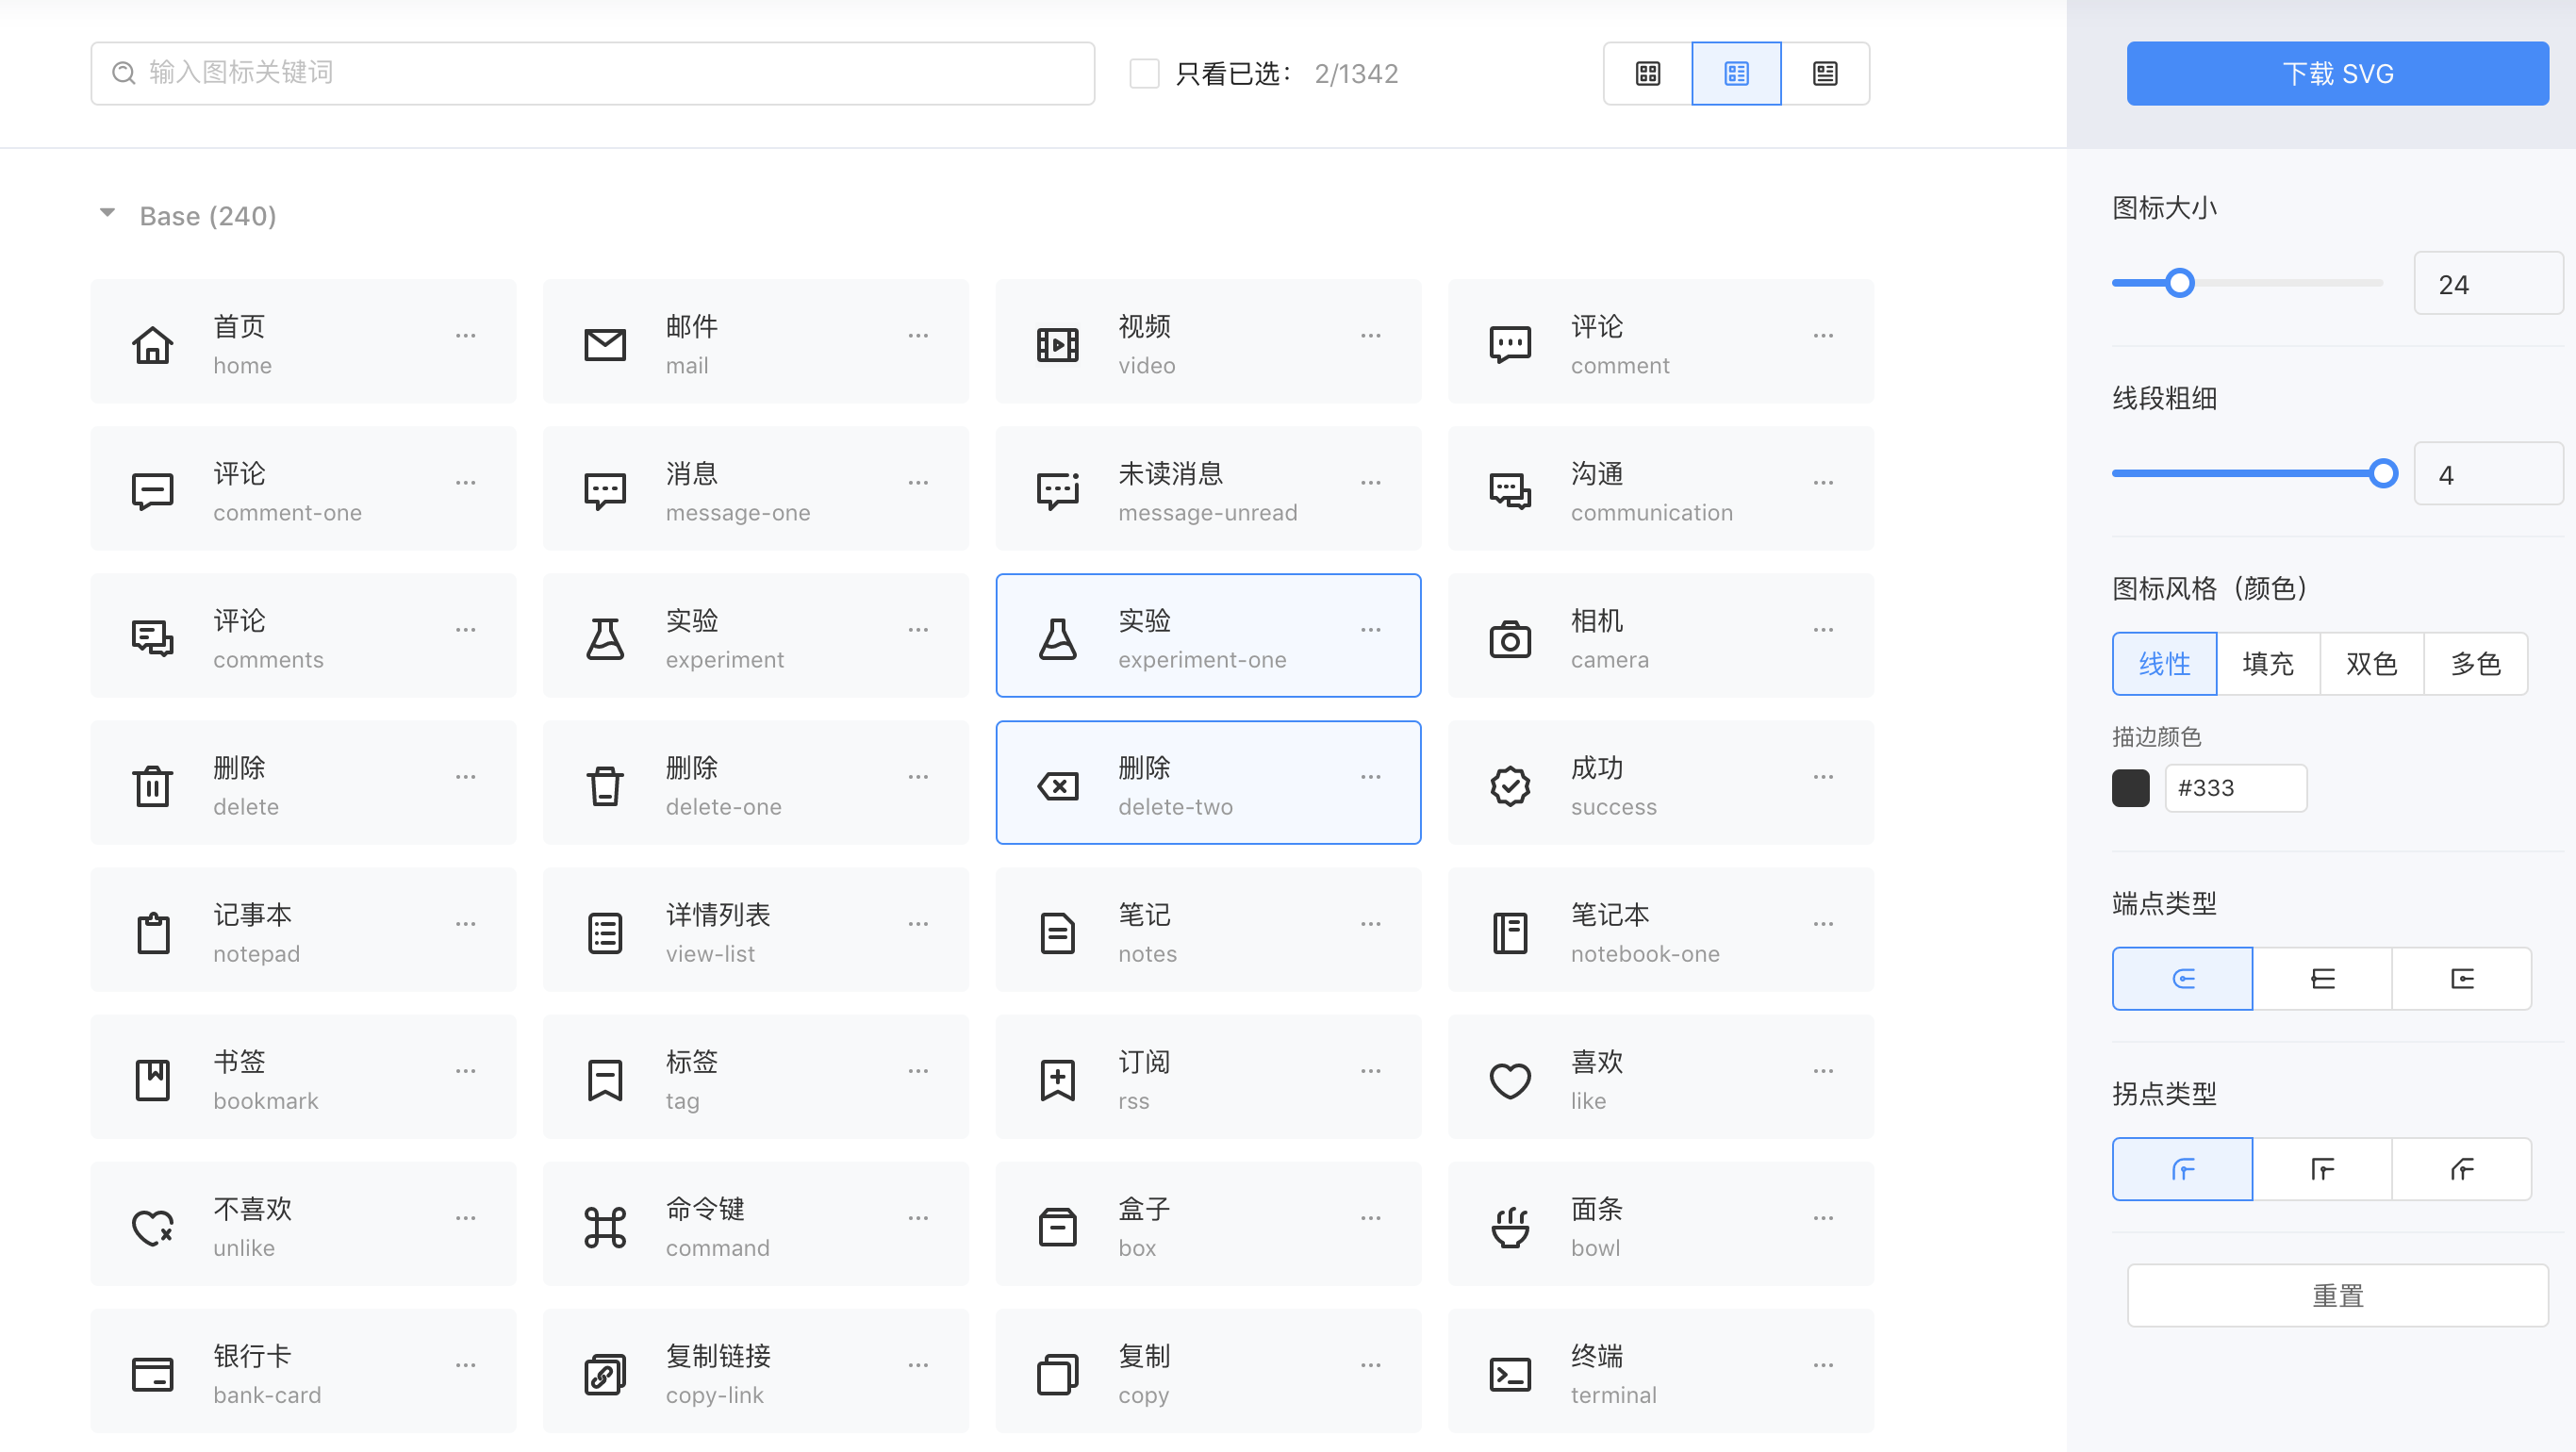Screen dimensions: 2576x1452
Task: Select the third corner type option
Action: (2461, 1168)
